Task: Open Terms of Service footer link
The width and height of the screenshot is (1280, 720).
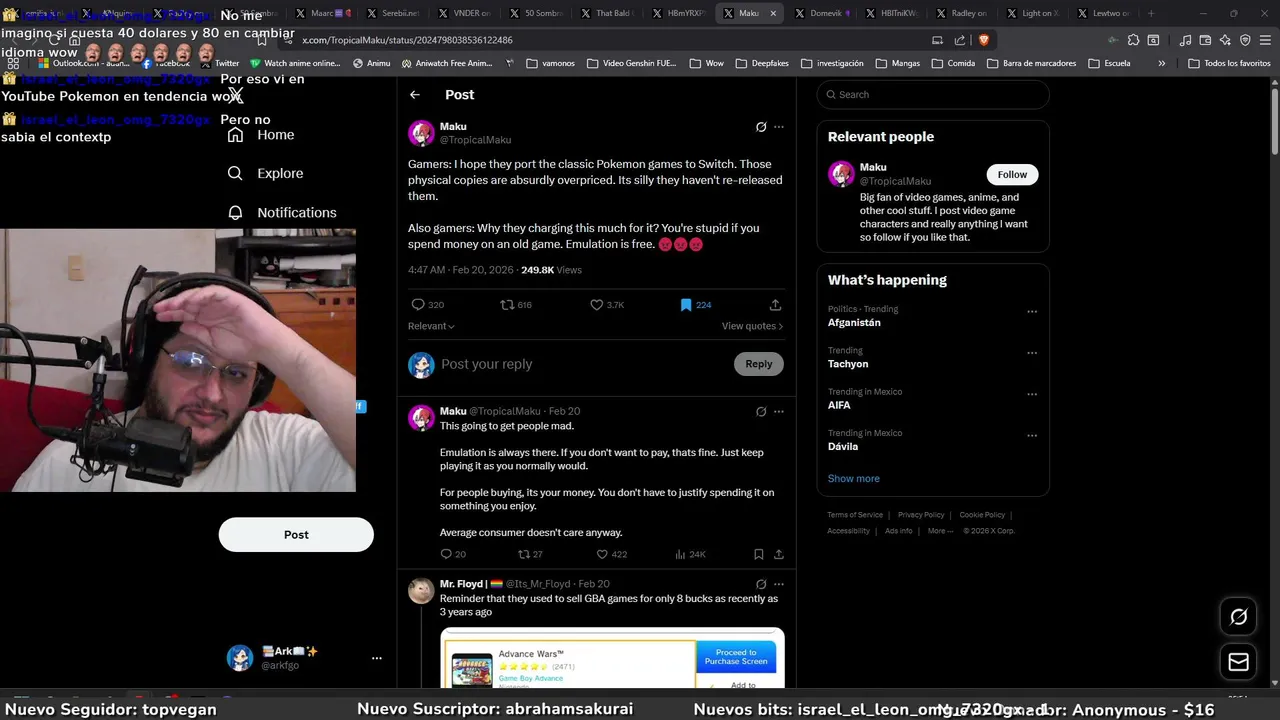Action: [x=855, y=515]
